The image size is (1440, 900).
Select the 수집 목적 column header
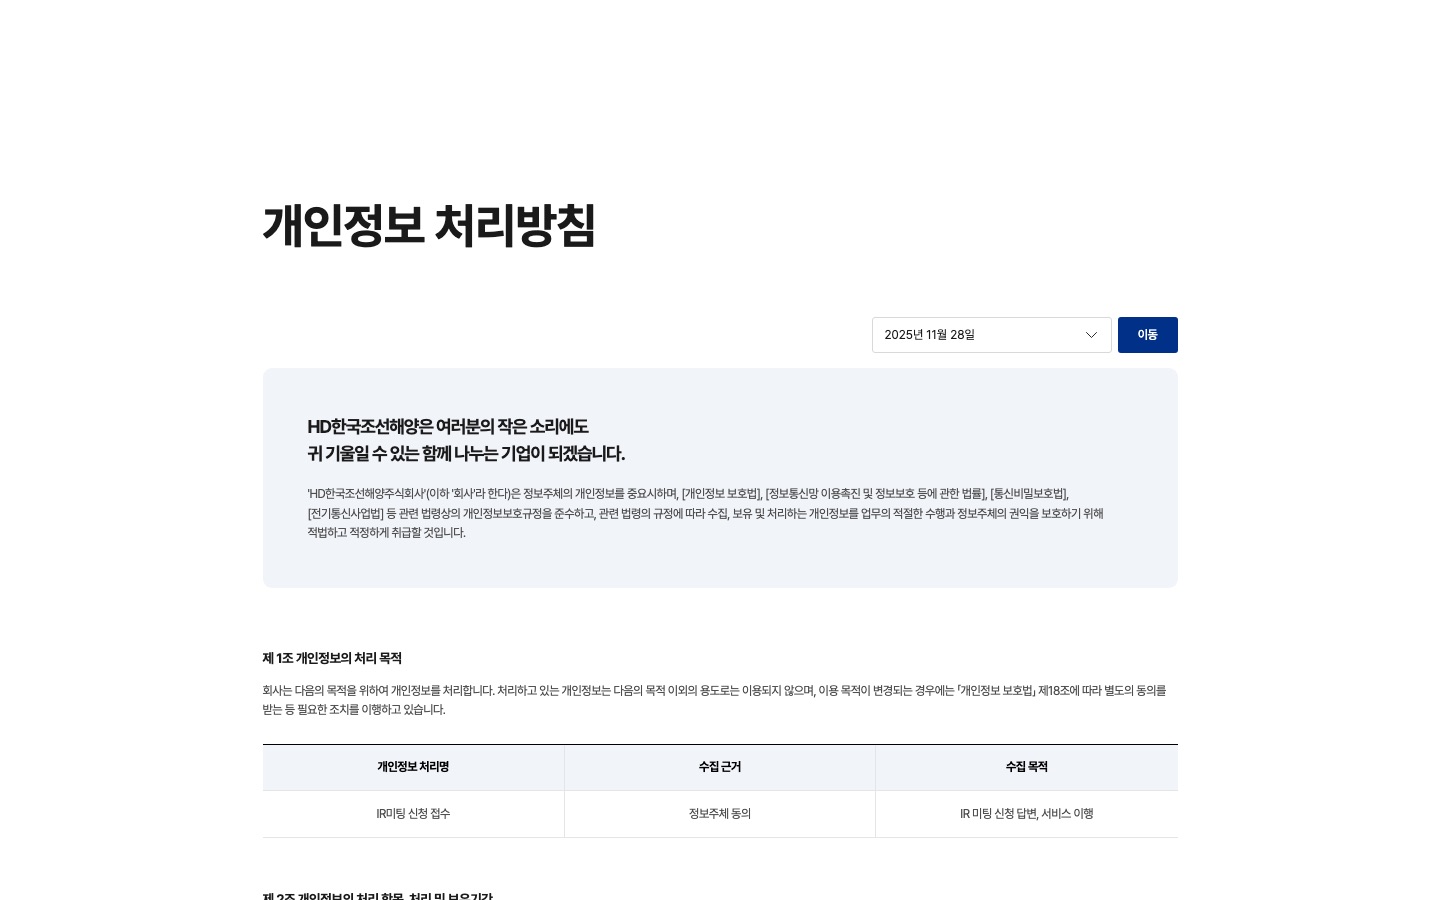coord(1027,767)
